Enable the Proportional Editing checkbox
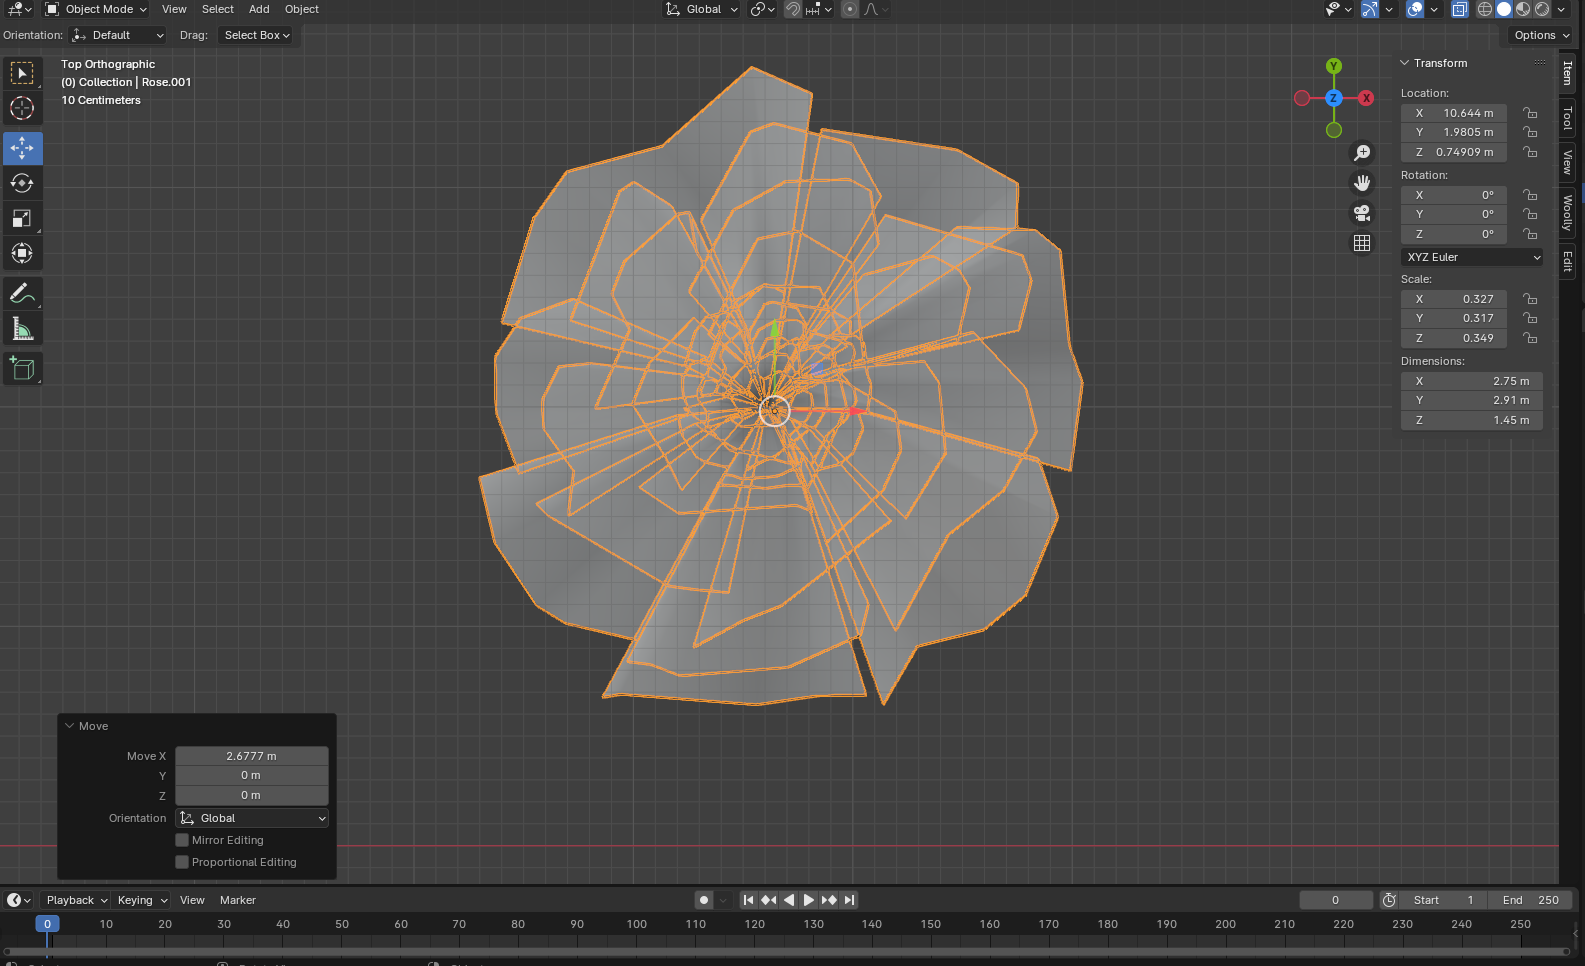Image resolution: width=1585 pixels, height=966 pixels. click(x=182, y=862)
